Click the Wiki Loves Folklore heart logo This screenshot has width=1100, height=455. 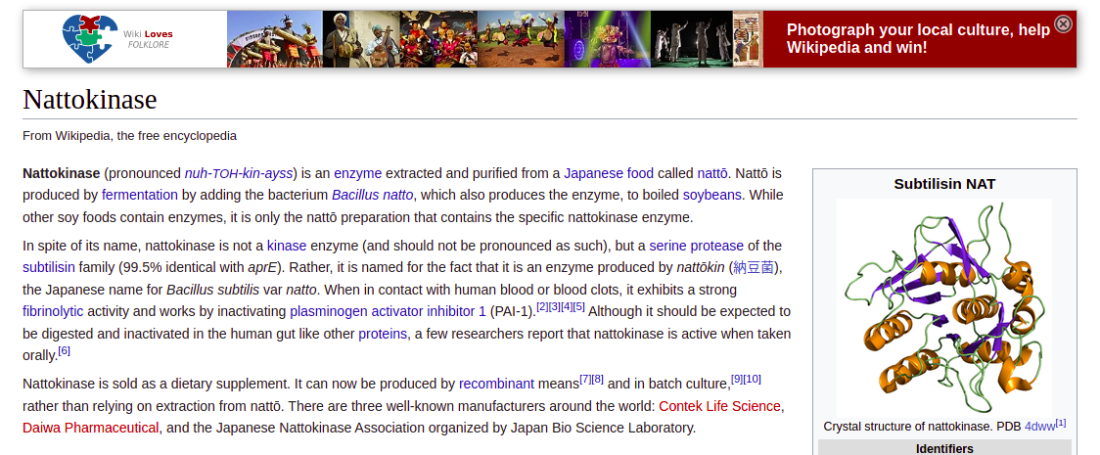point(88,39)
